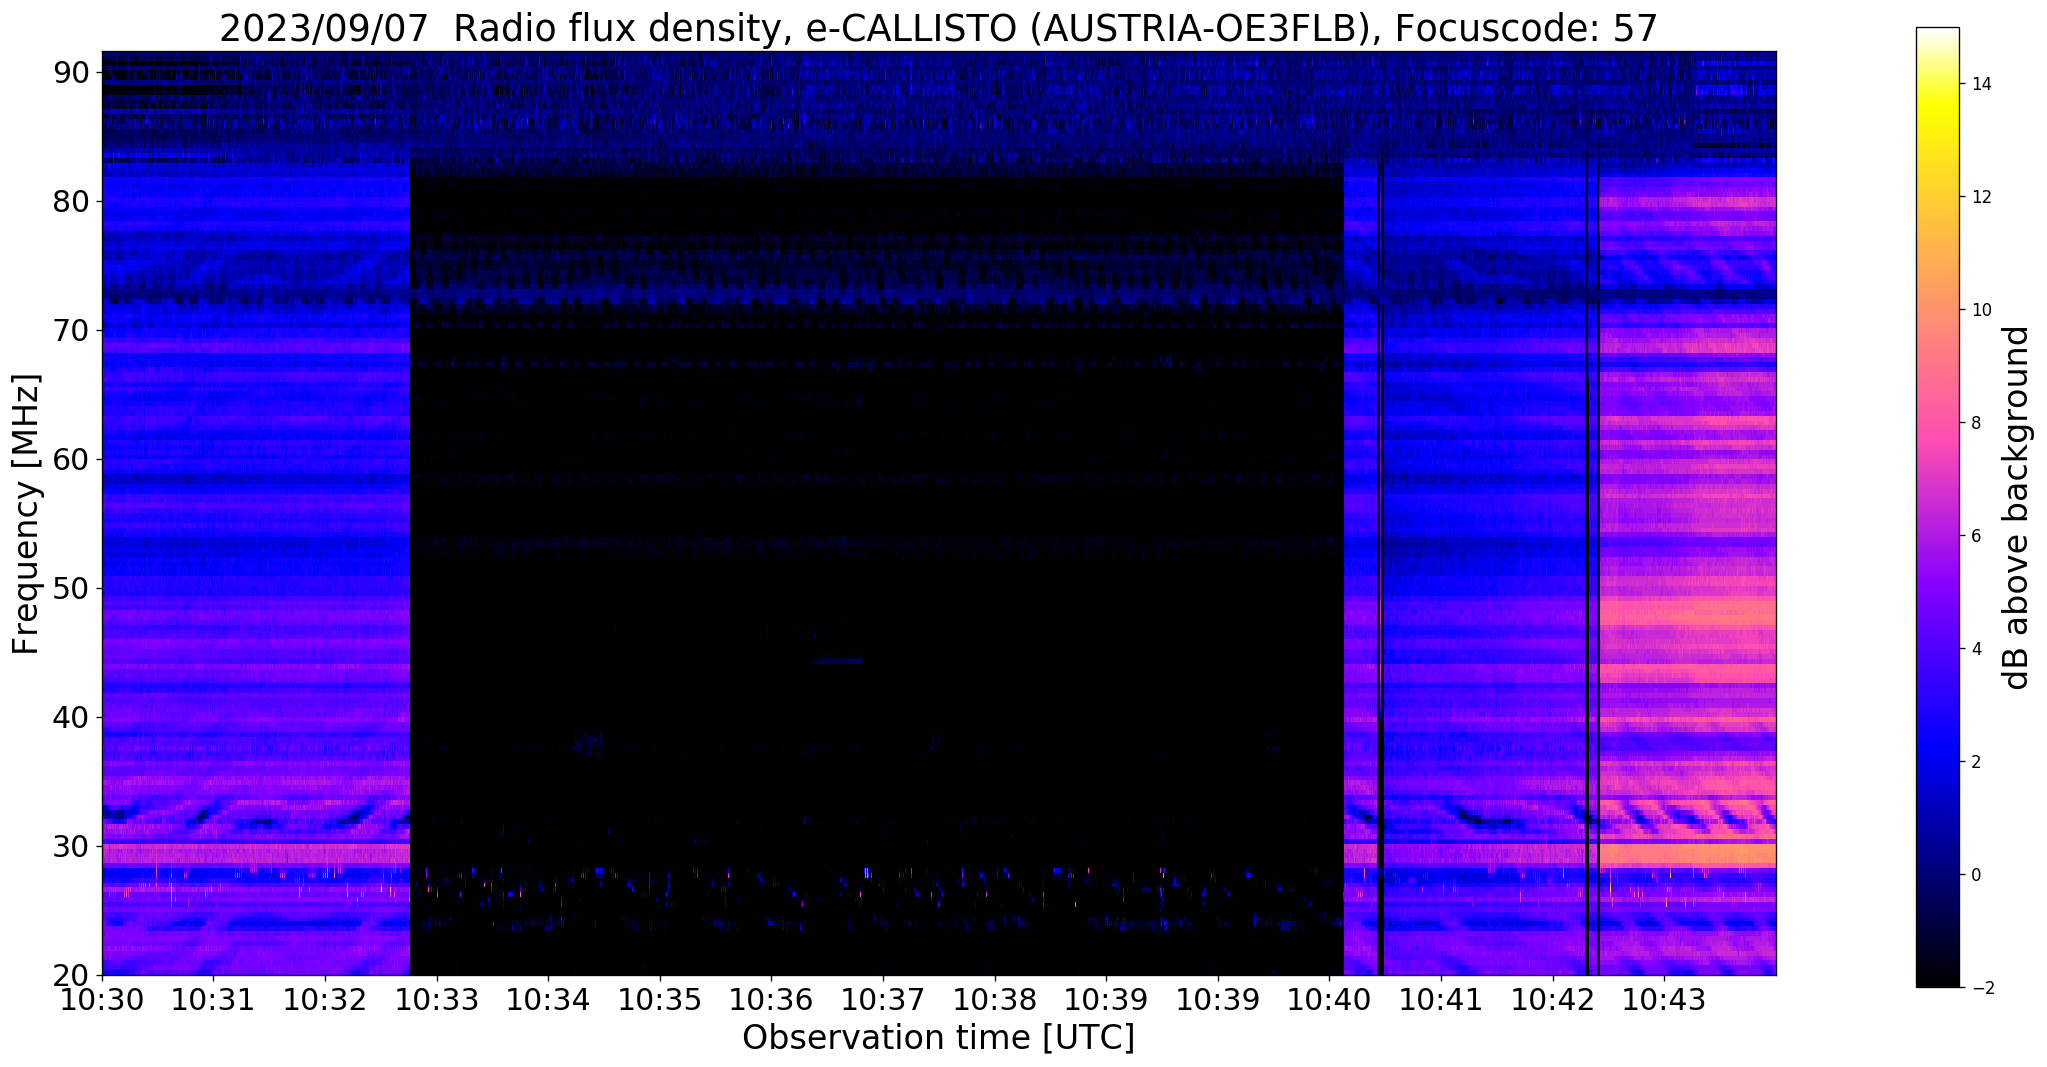The height and width of the screenshot is (1067, 2047).
Task: Click the colorbar tick value 10
Action: (1980, 310)
